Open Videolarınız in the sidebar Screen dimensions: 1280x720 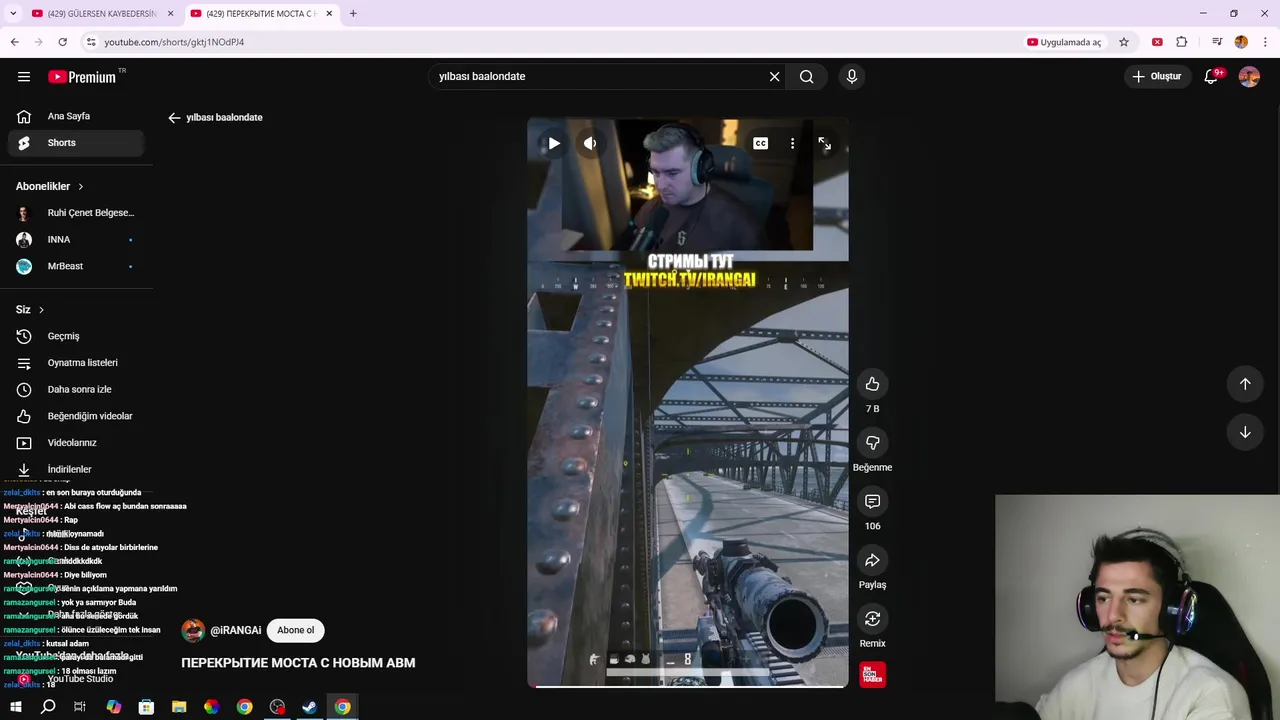pos(76,443)
